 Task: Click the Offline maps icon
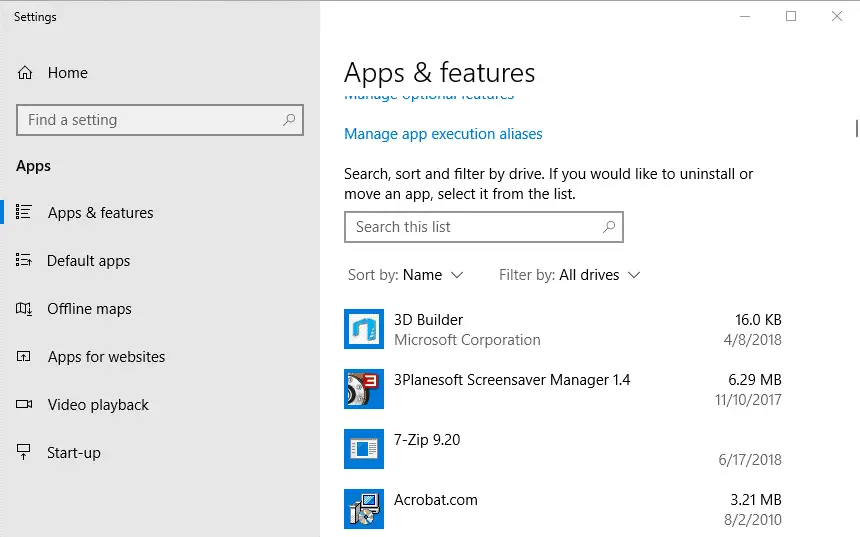tap(24, 308)
